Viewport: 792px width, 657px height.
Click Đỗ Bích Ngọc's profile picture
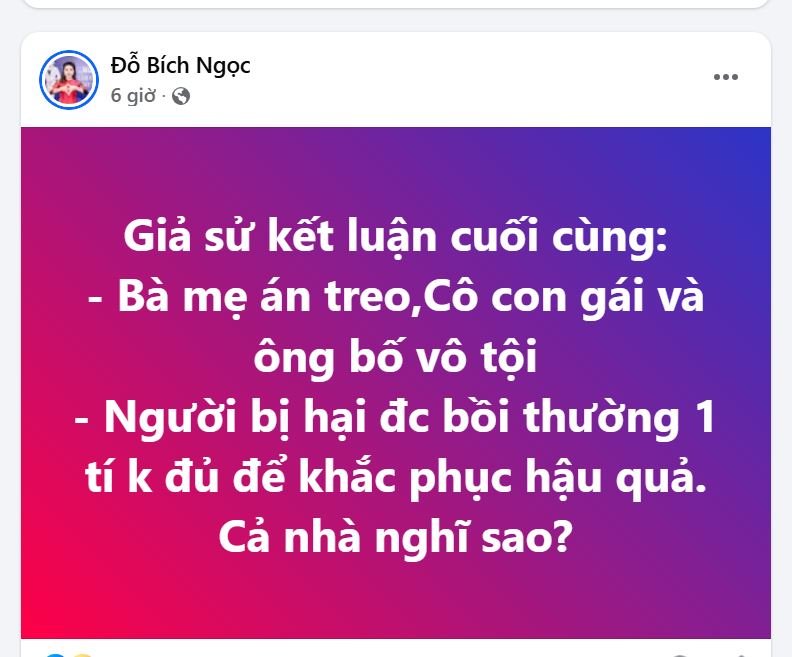point(69,80)
